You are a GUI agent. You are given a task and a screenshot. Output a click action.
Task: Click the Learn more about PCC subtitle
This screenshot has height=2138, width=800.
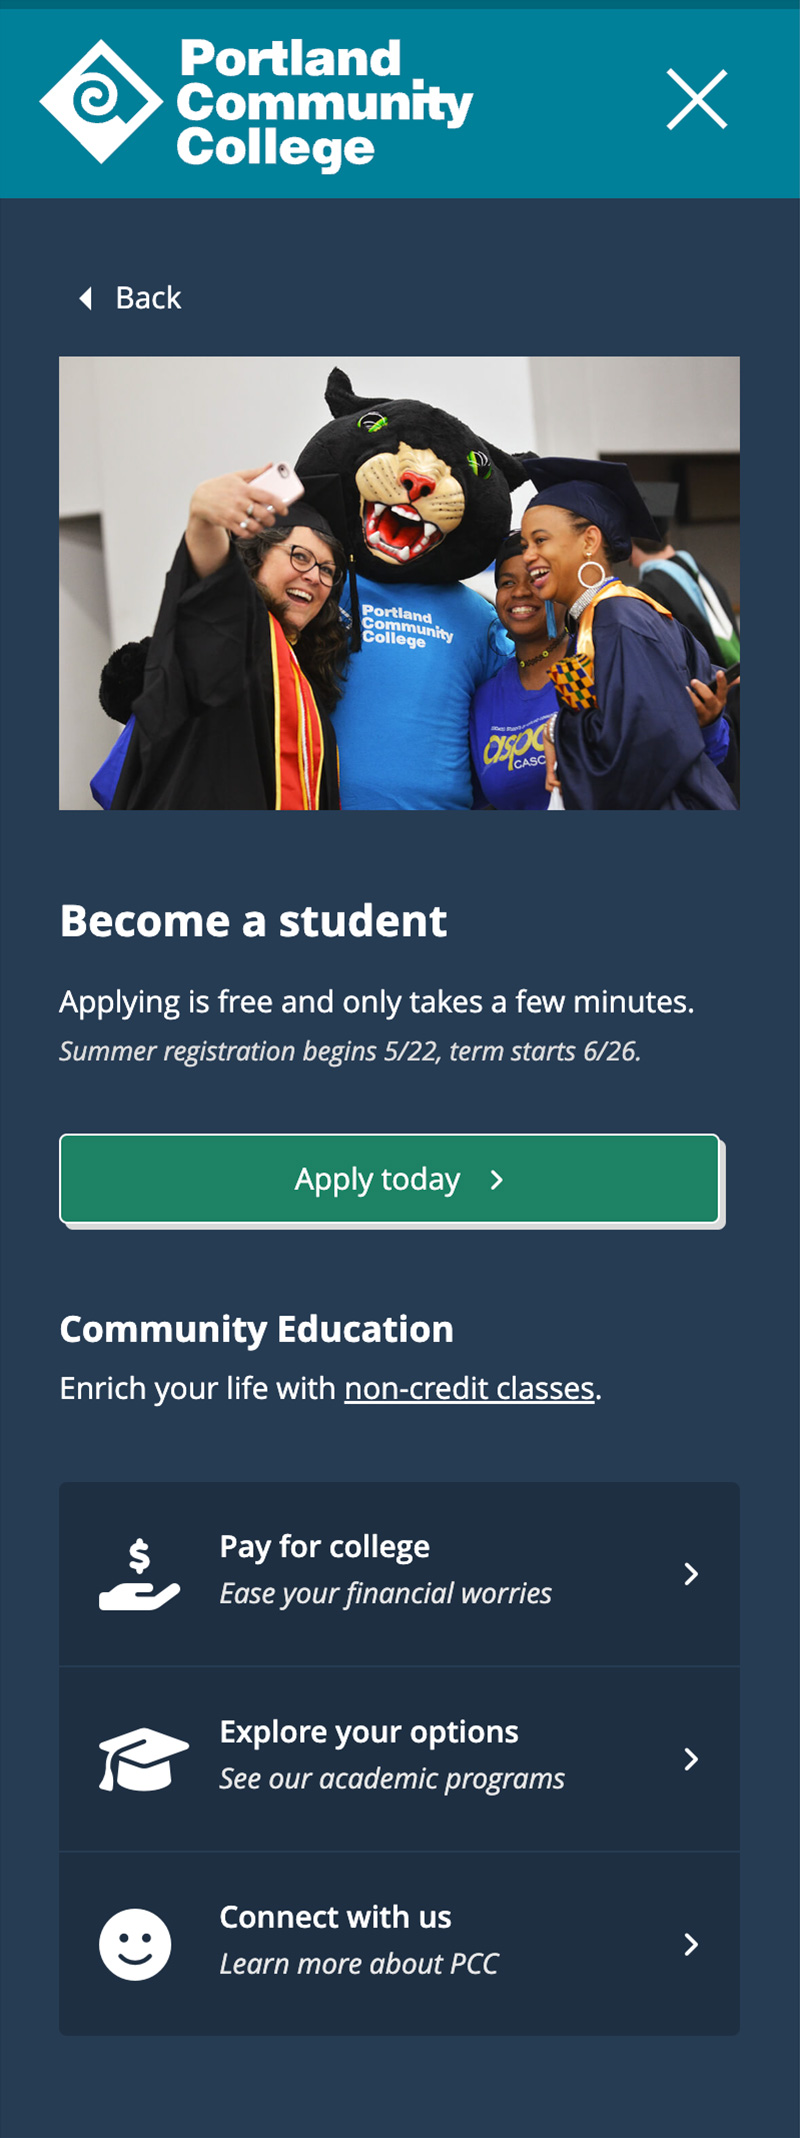coord(358,1964)
